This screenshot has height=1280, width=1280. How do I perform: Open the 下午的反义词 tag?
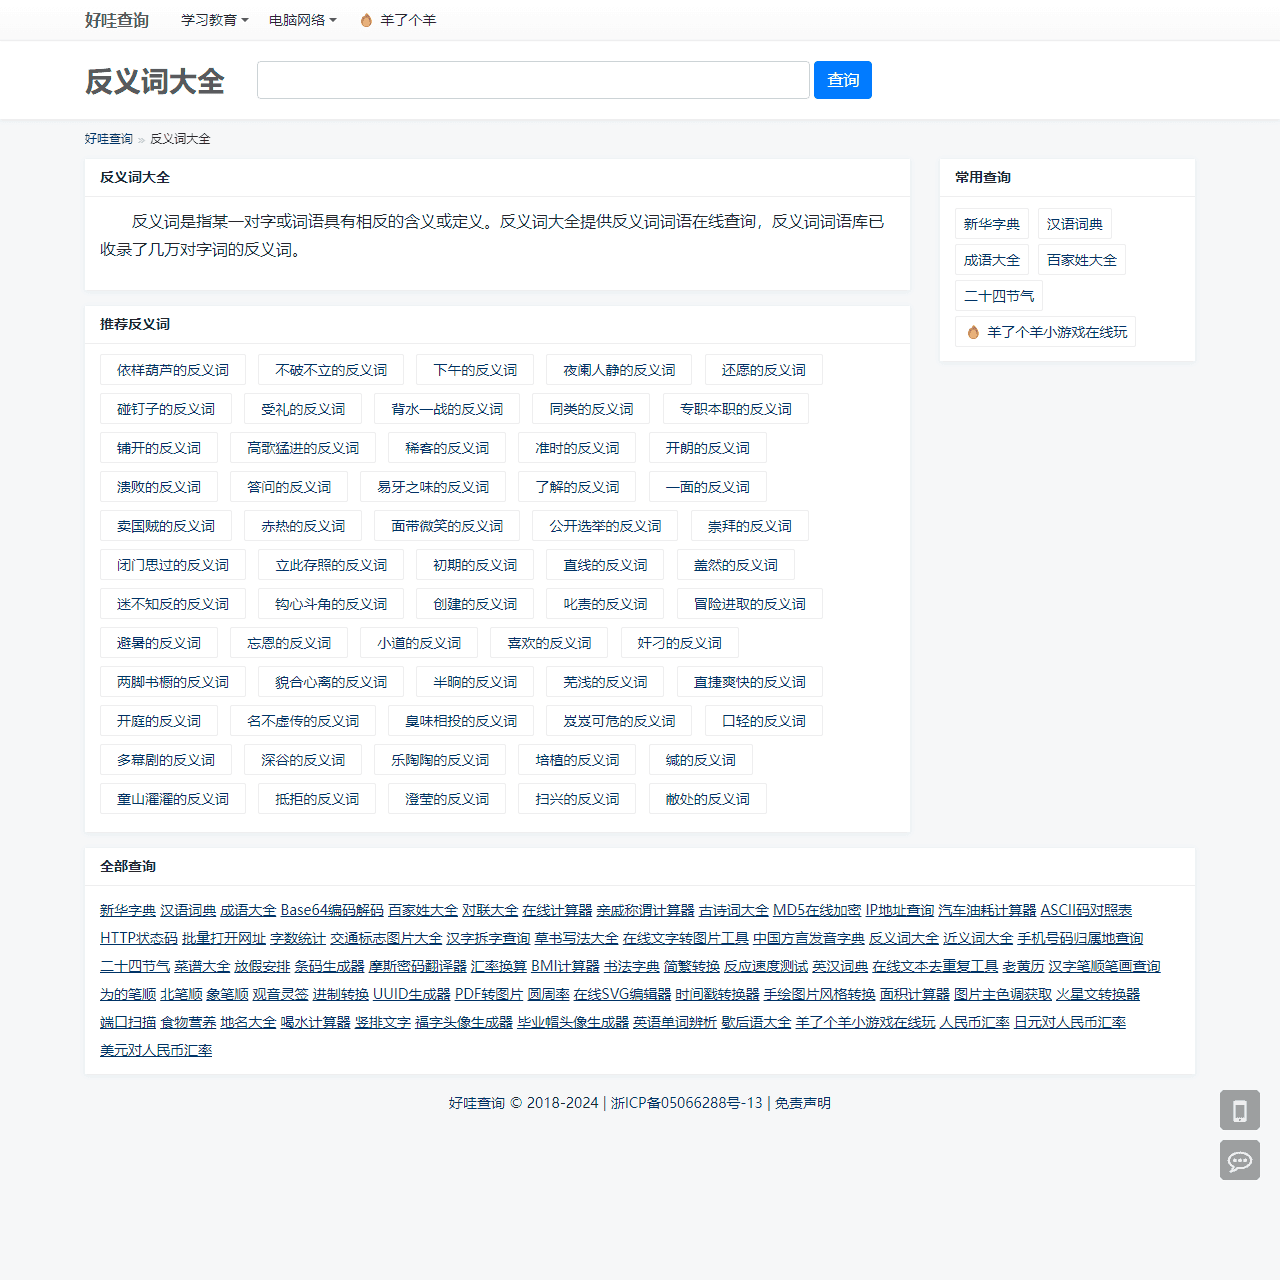[x=475, y=370]
